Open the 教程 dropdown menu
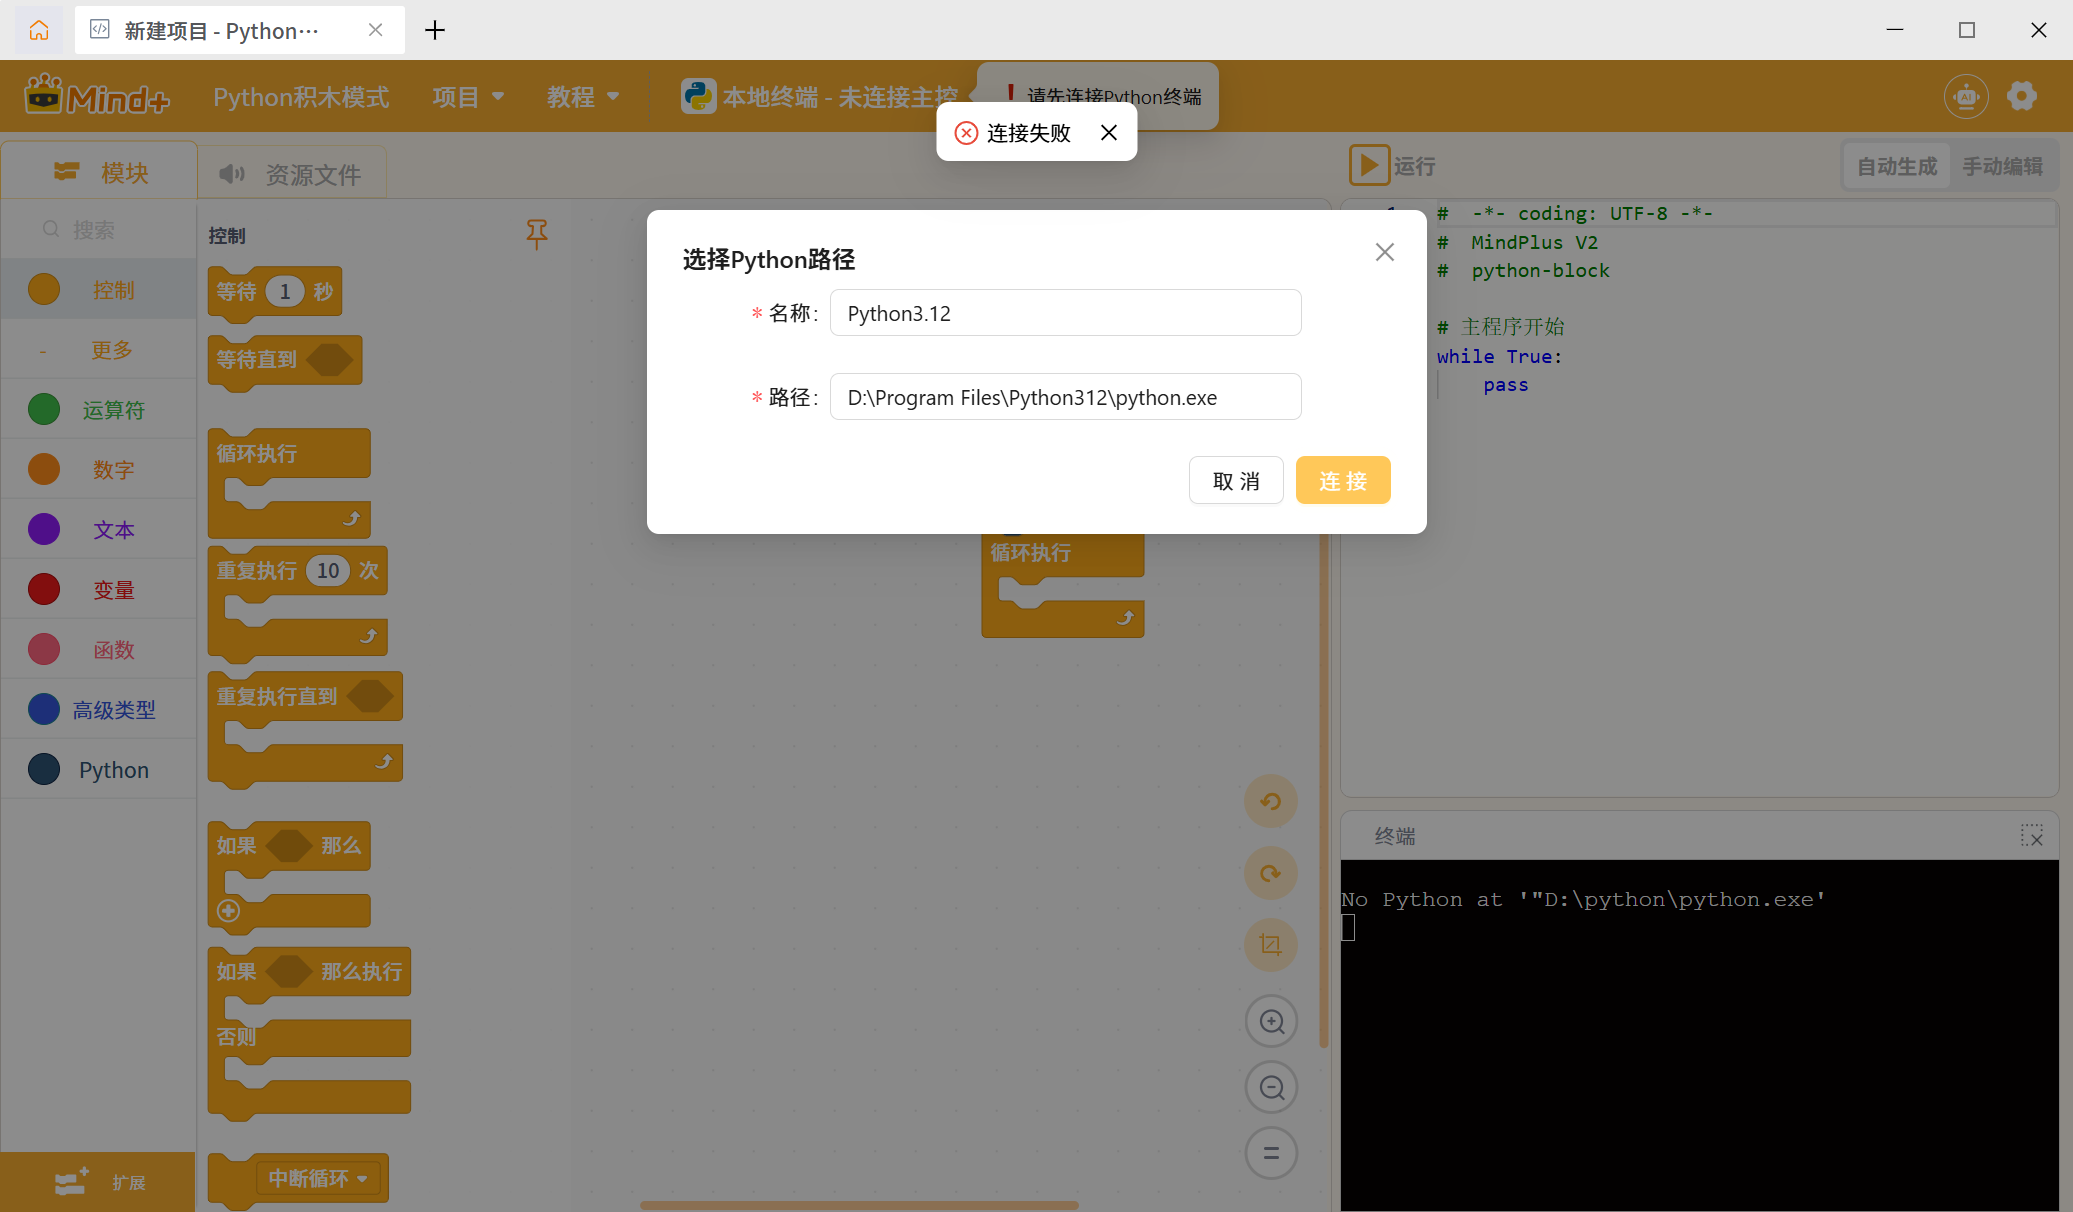 click(x=583, y=96)
